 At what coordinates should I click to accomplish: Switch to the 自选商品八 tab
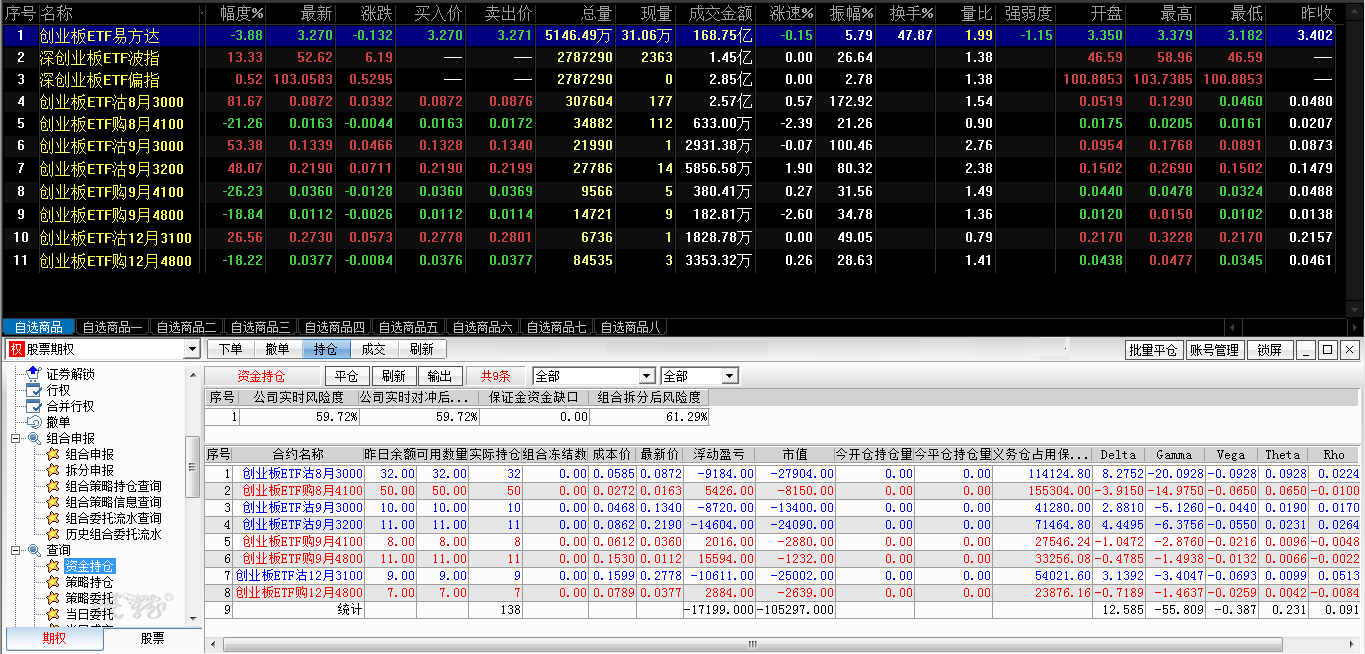coord(630,327)
